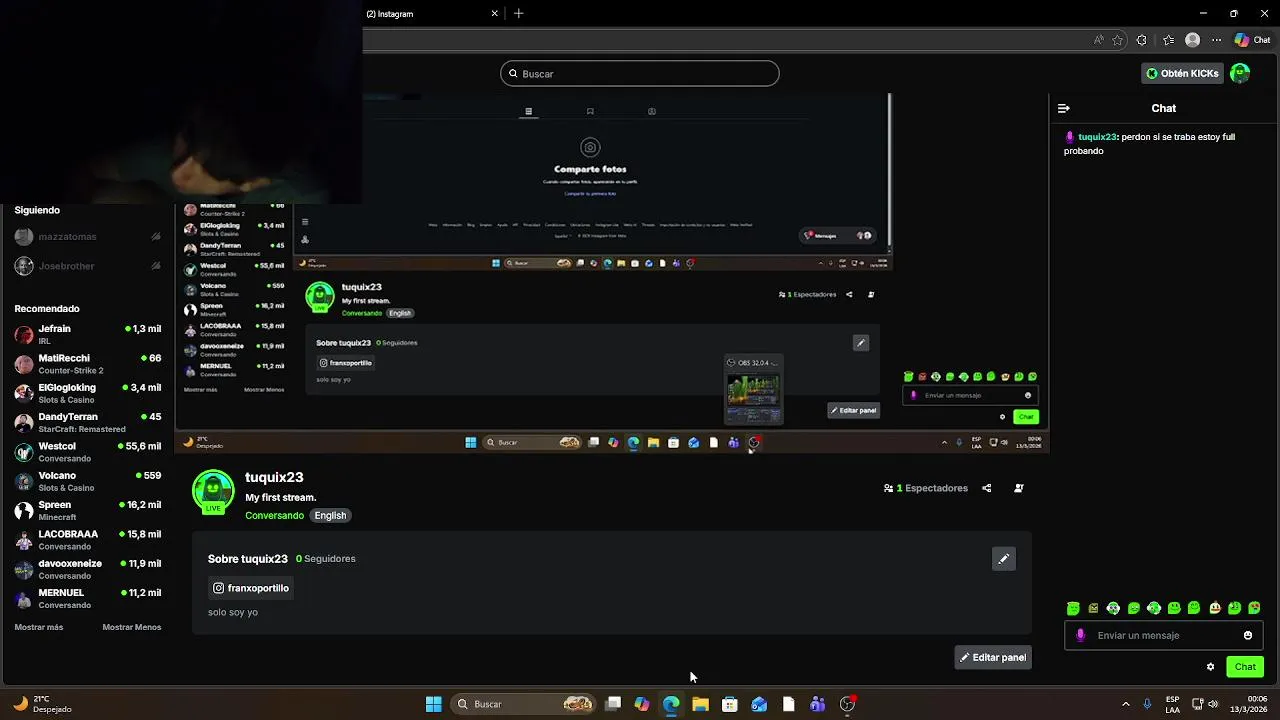The width and height of the screenshot is (1280, 720).
Task: Open the LACOBRAAA recommended channel
Action: 88,540
